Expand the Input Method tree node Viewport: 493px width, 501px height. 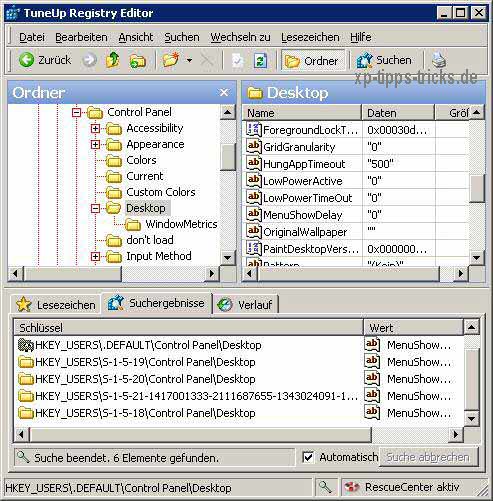click(x=96, y=257)
